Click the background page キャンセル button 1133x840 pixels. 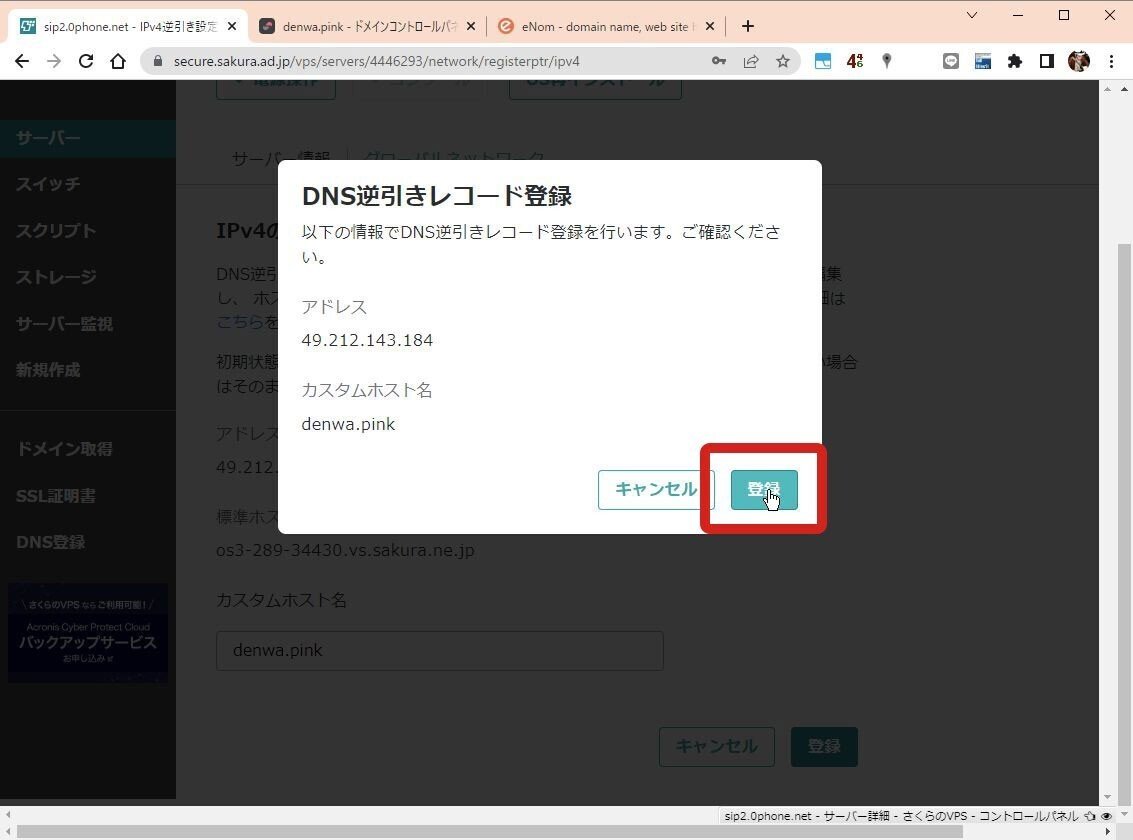click(x=717, y=747)
